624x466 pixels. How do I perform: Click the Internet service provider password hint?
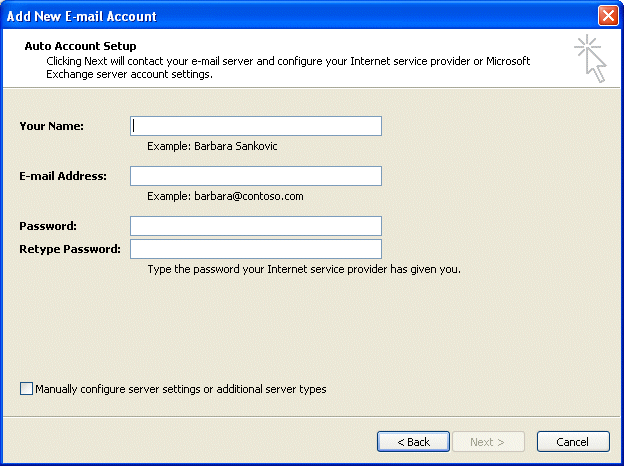coord(304,269)
